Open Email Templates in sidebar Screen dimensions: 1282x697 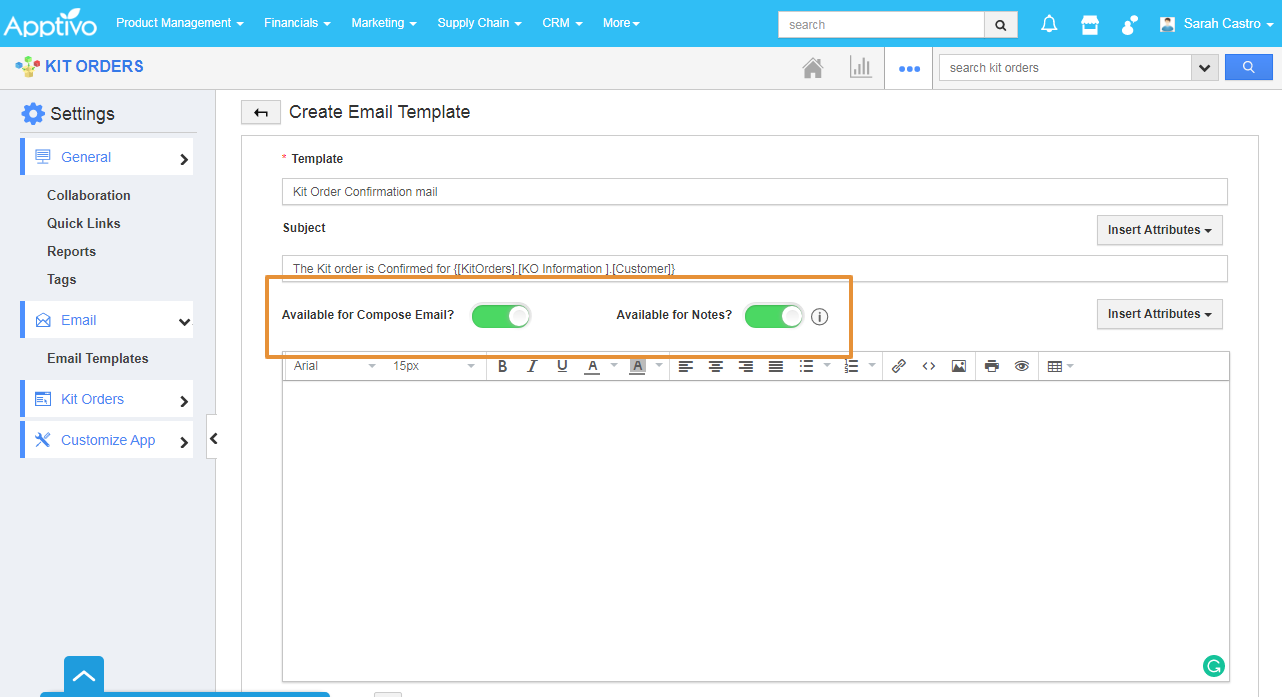point(98,358)
